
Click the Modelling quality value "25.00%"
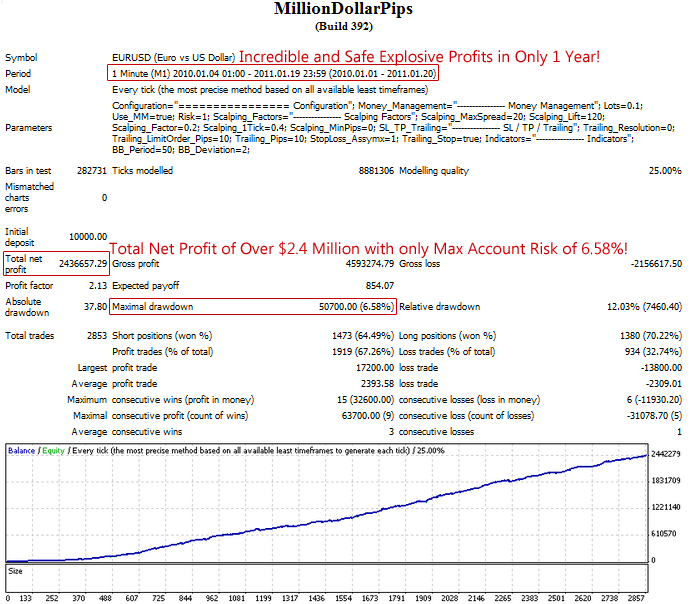[665, 171]
